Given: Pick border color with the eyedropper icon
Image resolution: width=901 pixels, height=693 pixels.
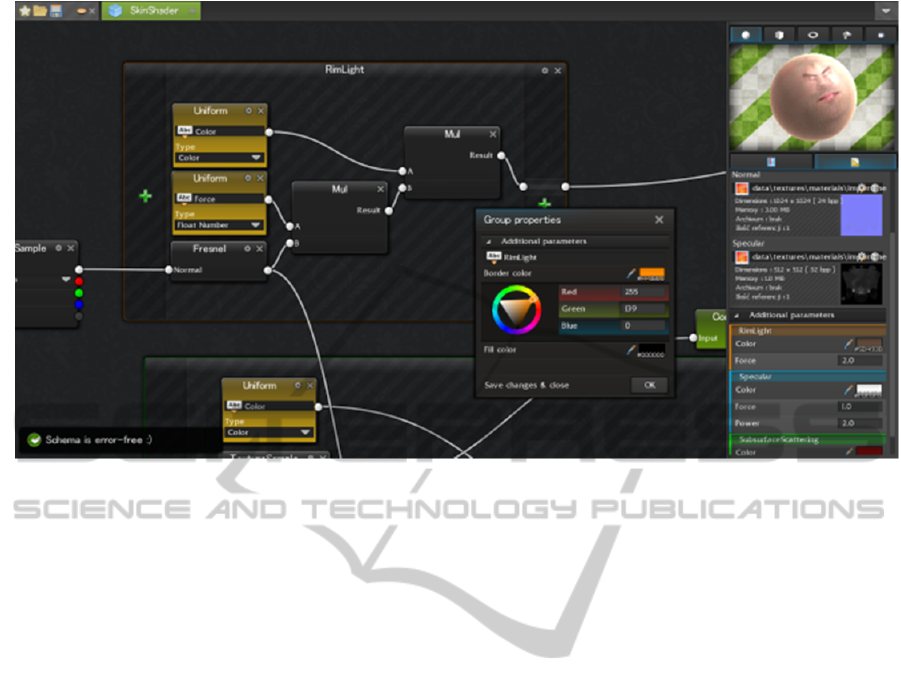Looking at the screenshot, I should click(630, 273).
